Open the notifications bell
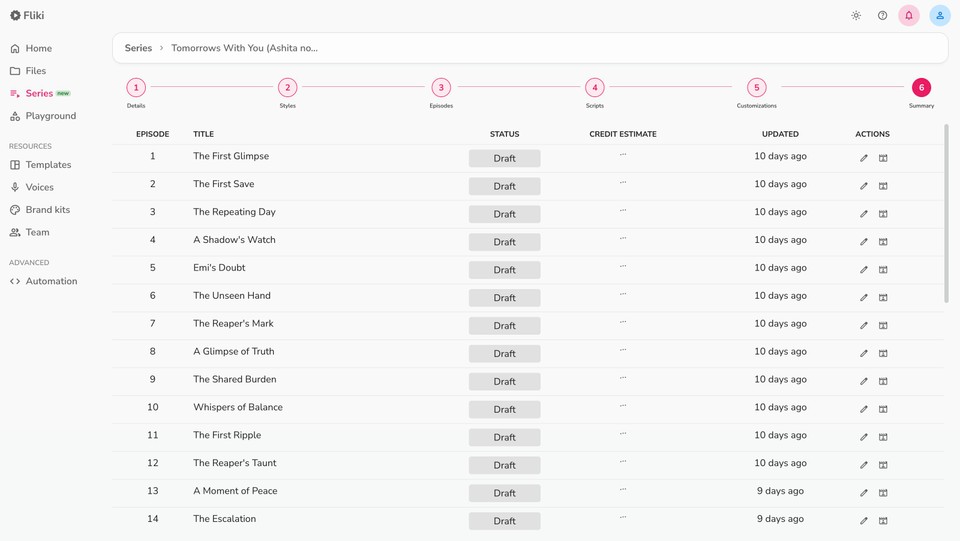Screen dimensions: 960x541 [x=909, y=16]
